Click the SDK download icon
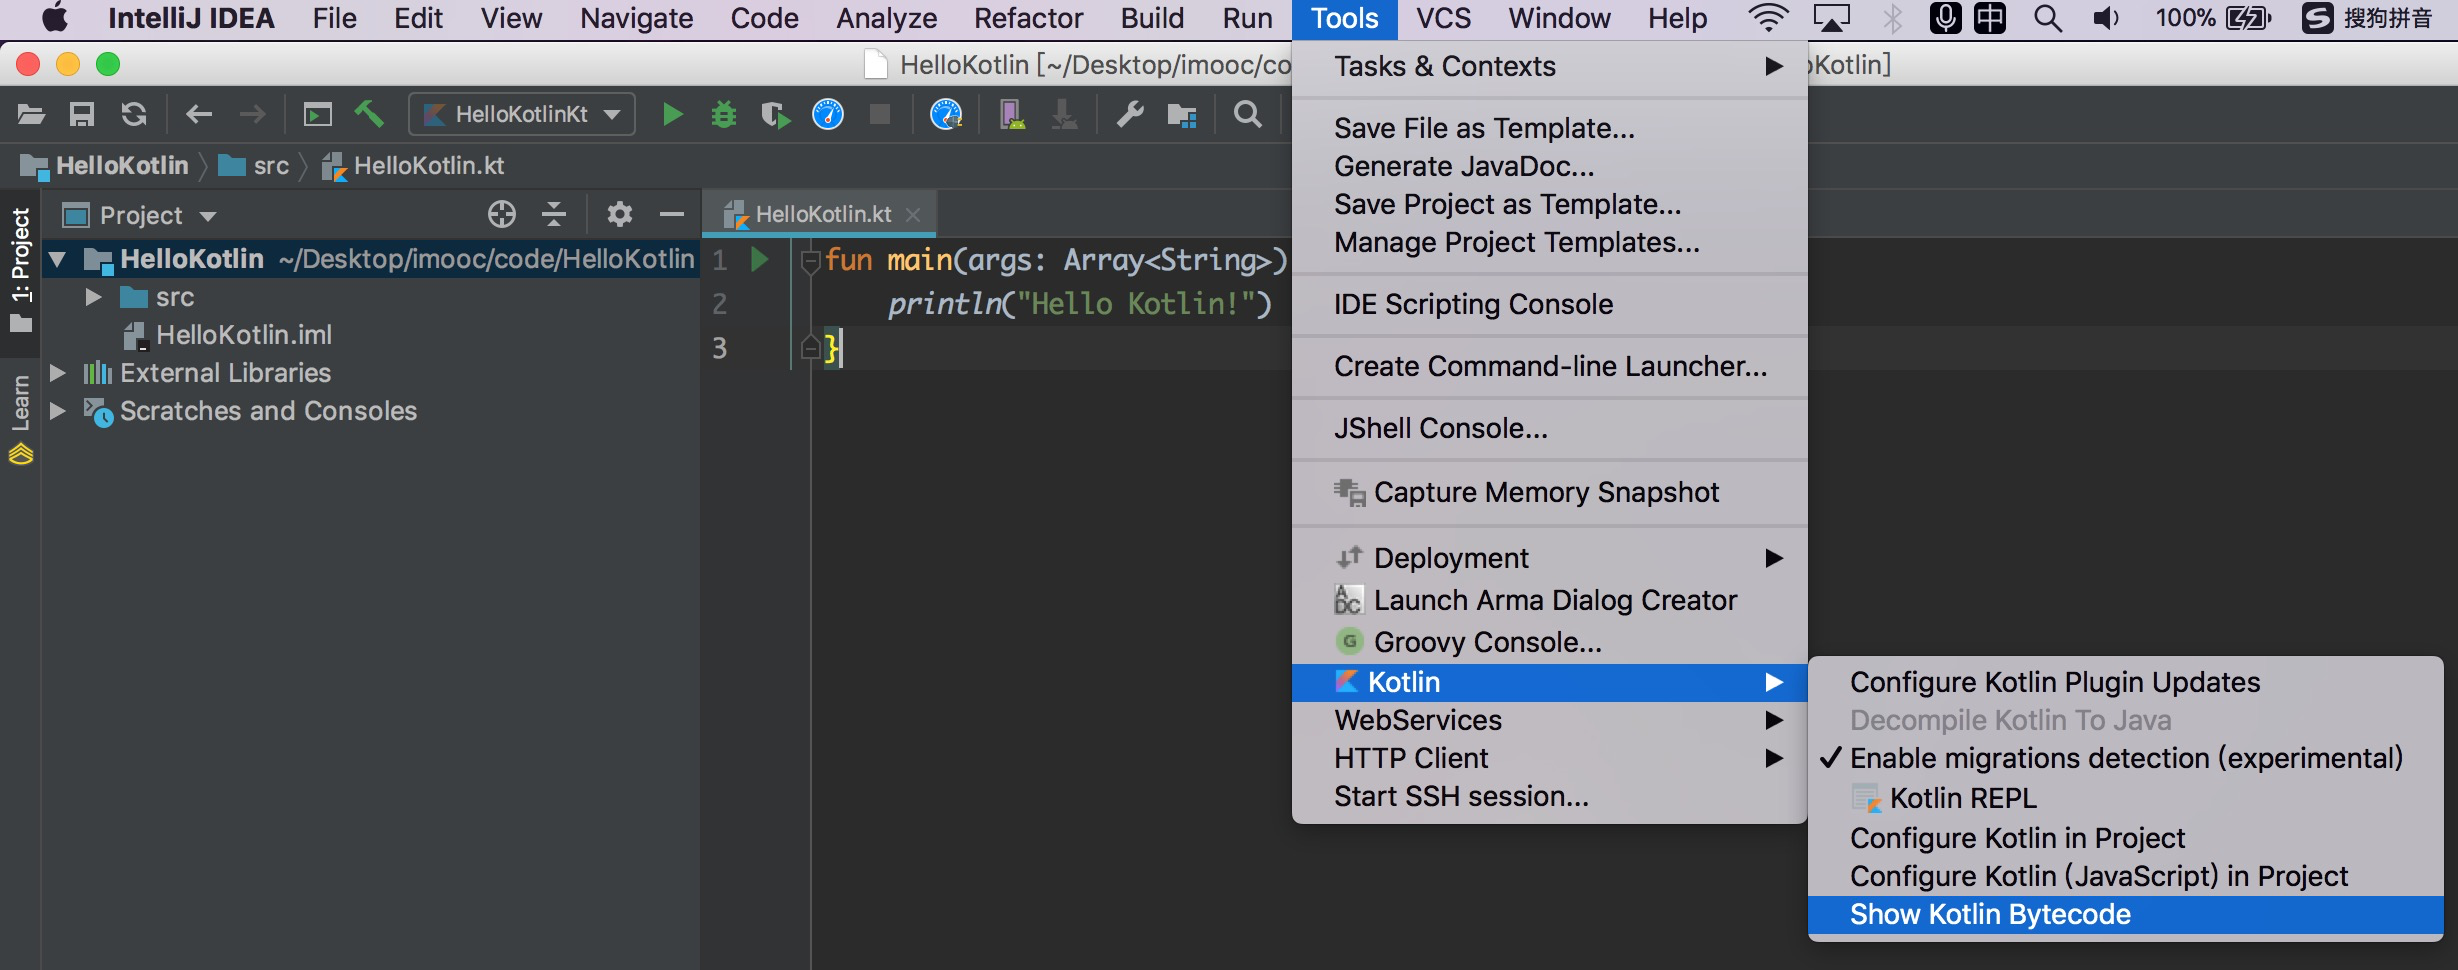 (1064, 115)
